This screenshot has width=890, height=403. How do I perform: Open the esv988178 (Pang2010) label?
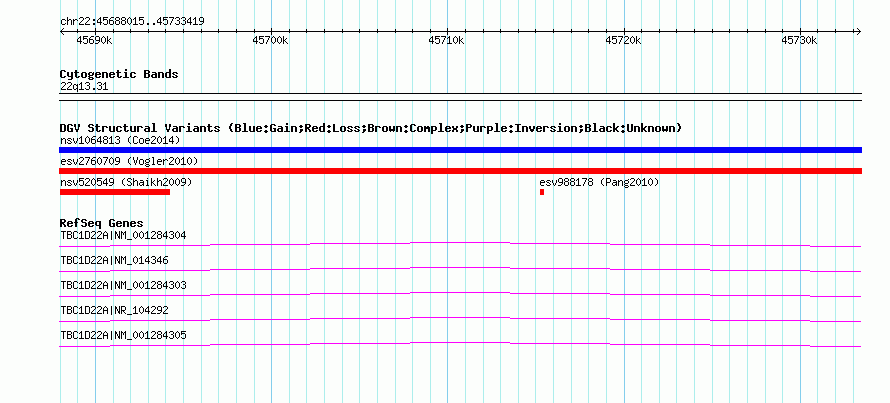pyautogui.click(x=599, y=182)
